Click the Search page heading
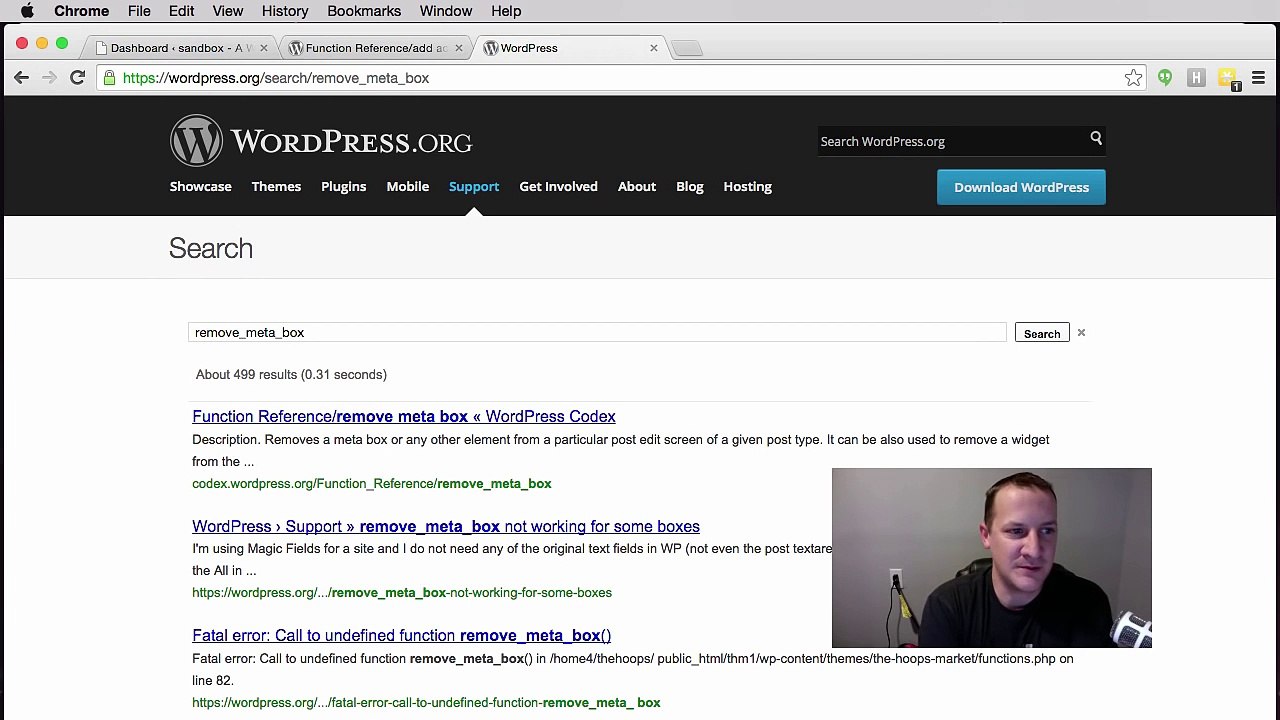Screen dimensions: 1280x720 [x=211, y=248]
